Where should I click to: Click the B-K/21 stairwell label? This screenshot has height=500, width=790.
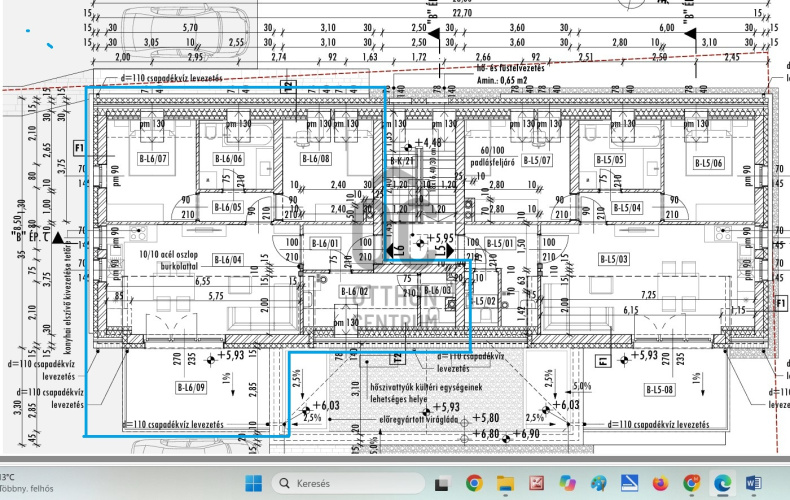coord(402,161)
